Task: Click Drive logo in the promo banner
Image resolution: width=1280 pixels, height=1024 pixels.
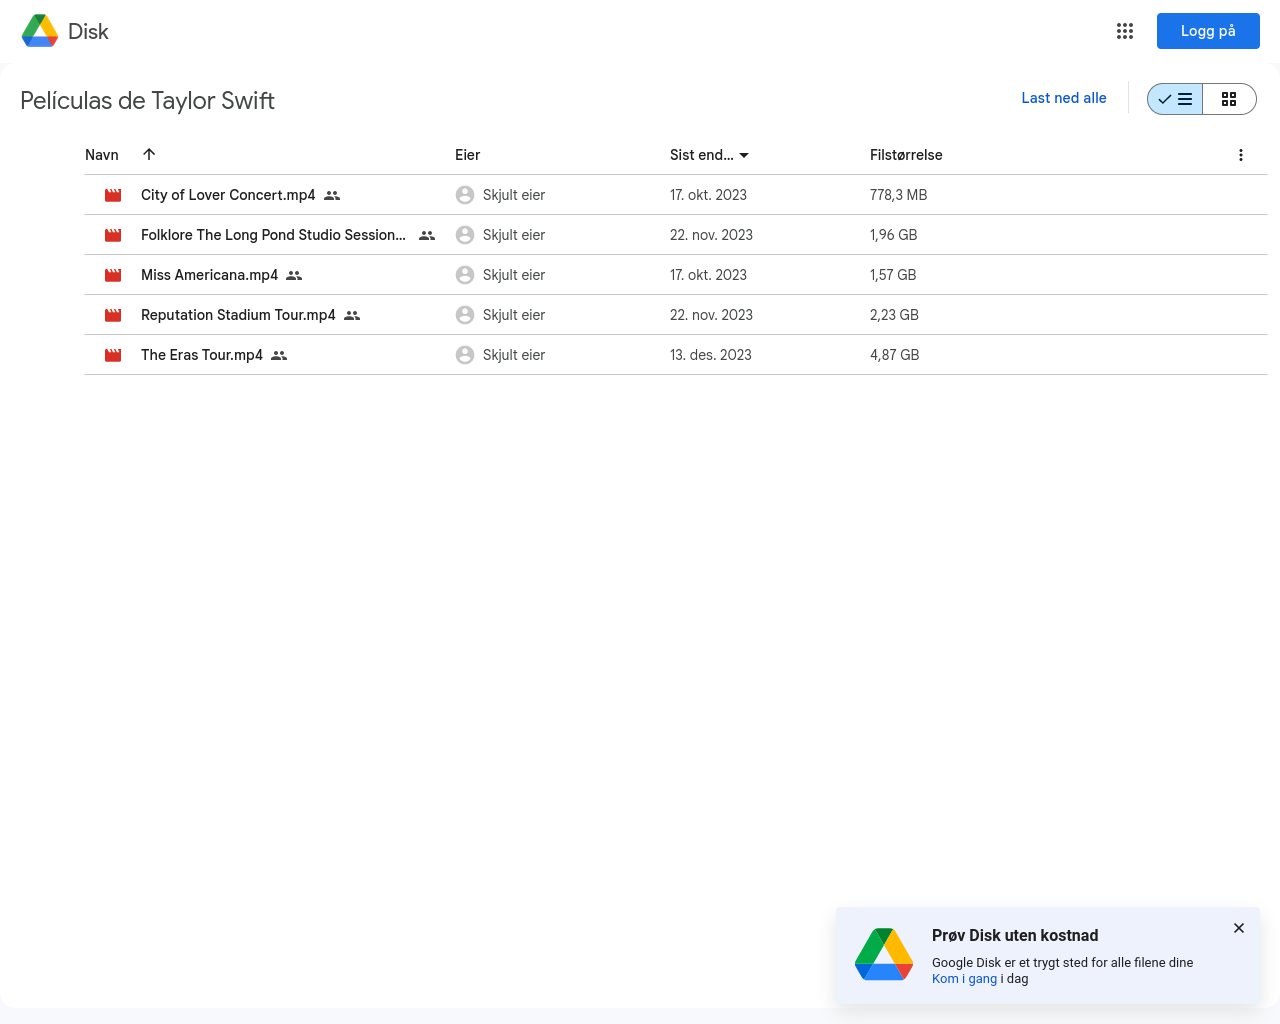Action: click(x=884, y=954)
